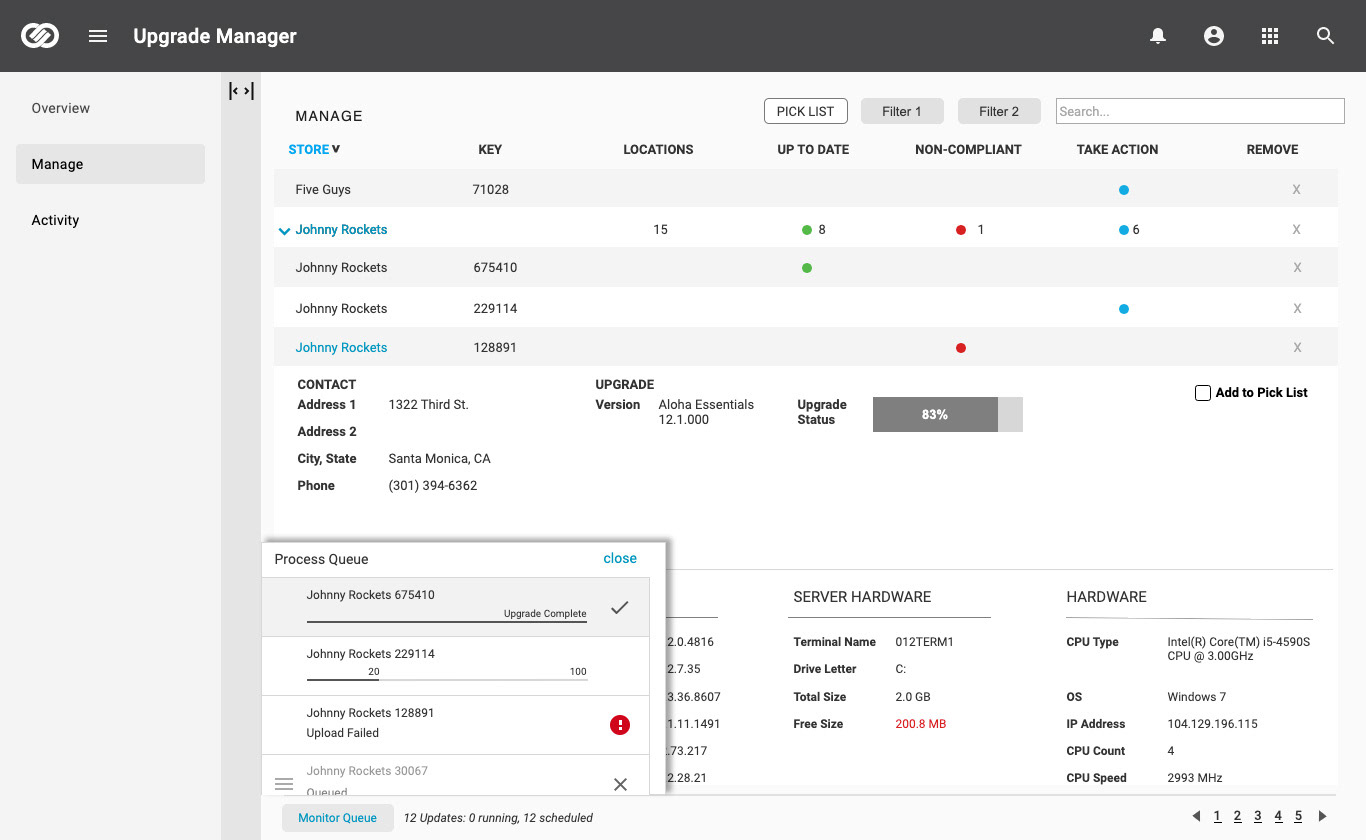Click the UP TO DATE column header
The width and height of the screenshot is (1366, 840).
click(x=813, y=149)
